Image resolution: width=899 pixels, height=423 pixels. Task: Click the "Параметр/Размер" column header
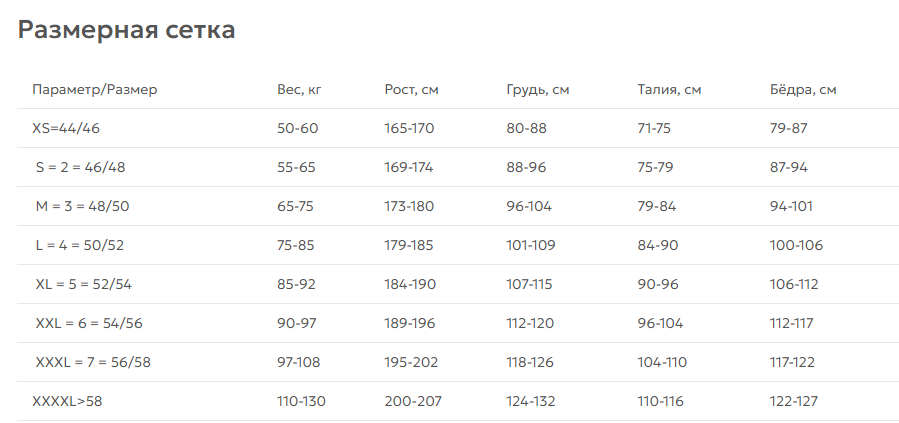[95, 90]
